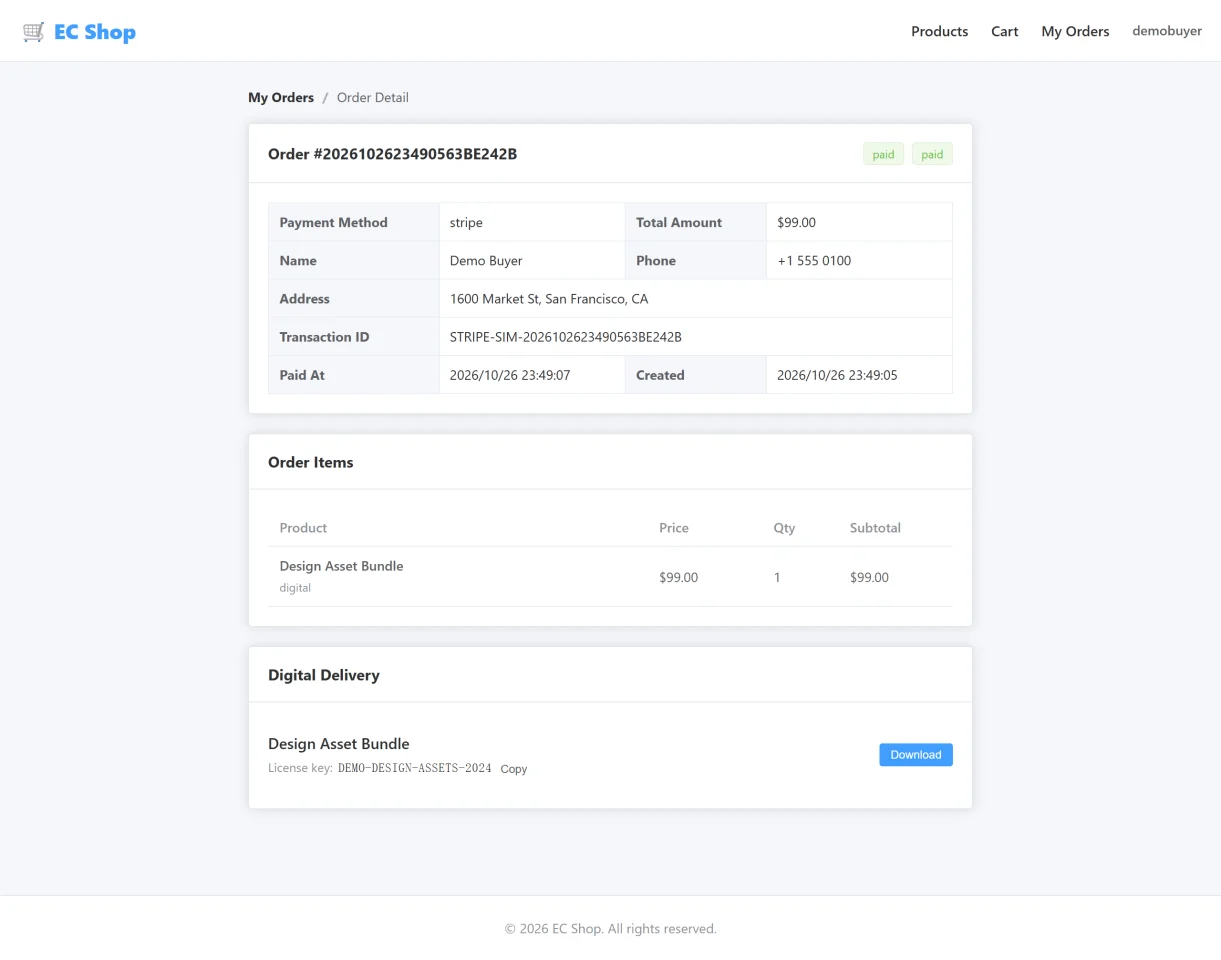This screenshot has height=960, width=1221.
Task: Click the Product column header
Action: (x=303, y=527)
